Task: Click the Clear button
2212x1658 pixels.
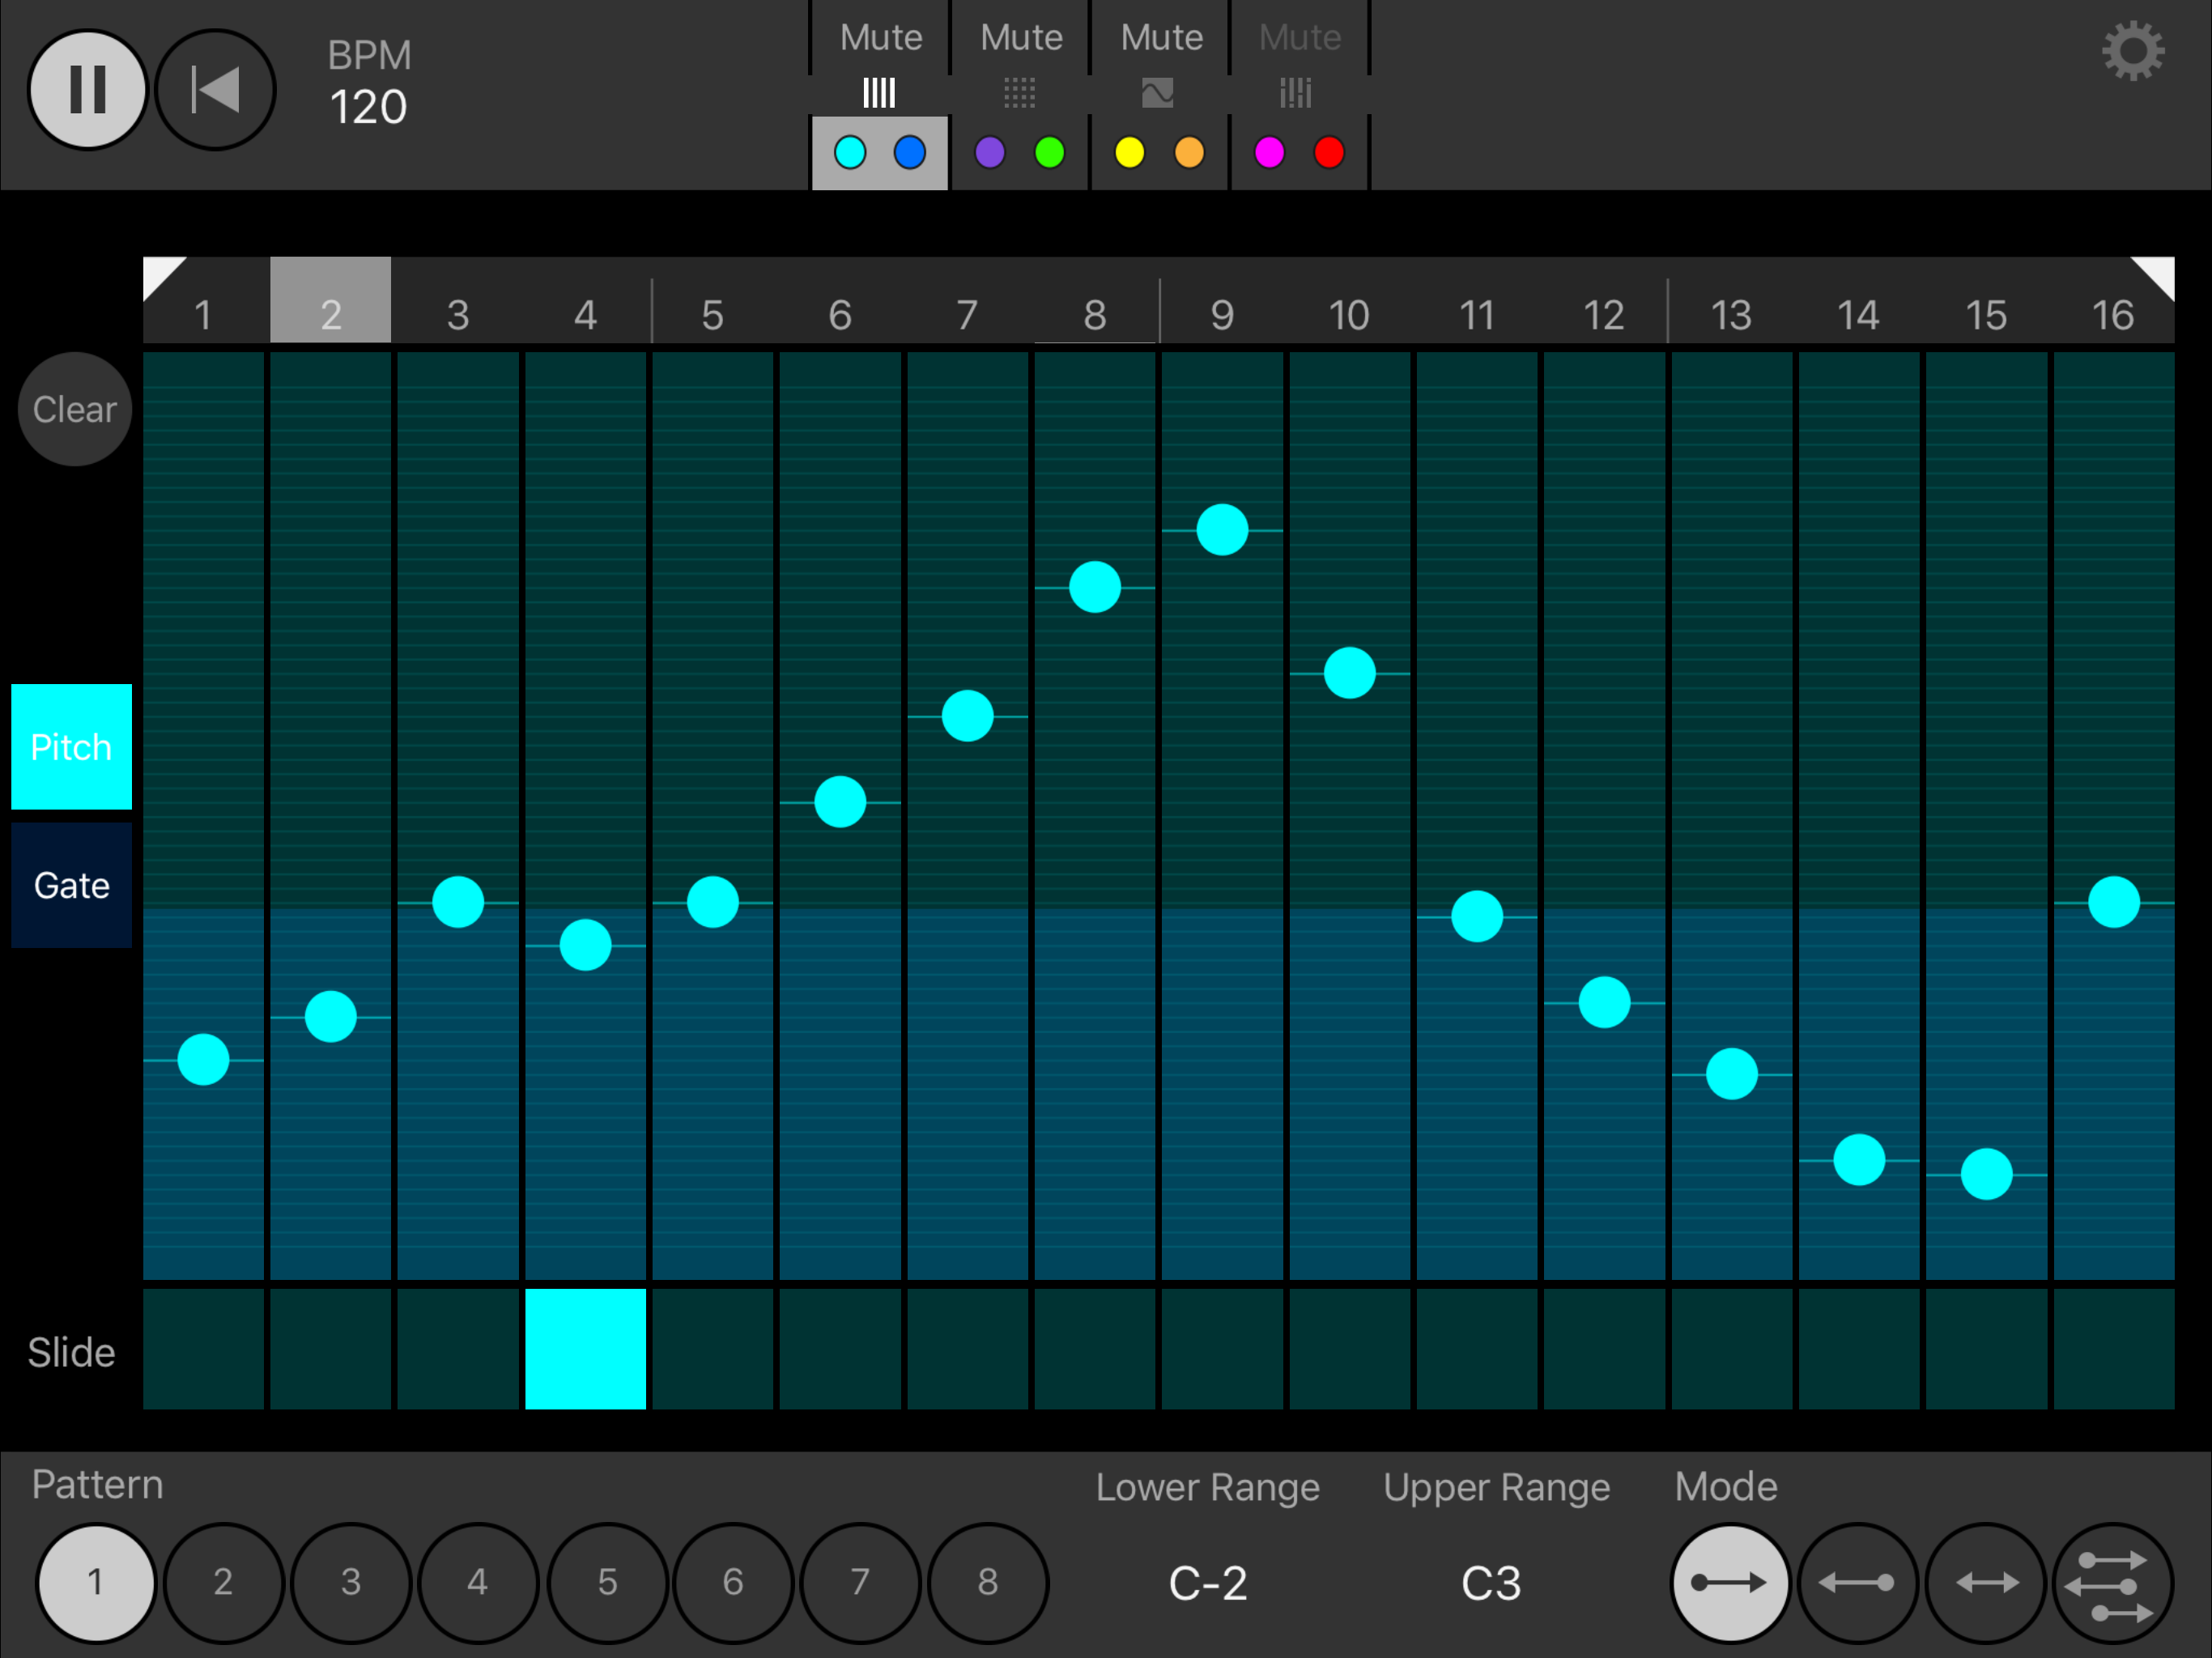Action: pyautogui.click(x=75, y=409)
